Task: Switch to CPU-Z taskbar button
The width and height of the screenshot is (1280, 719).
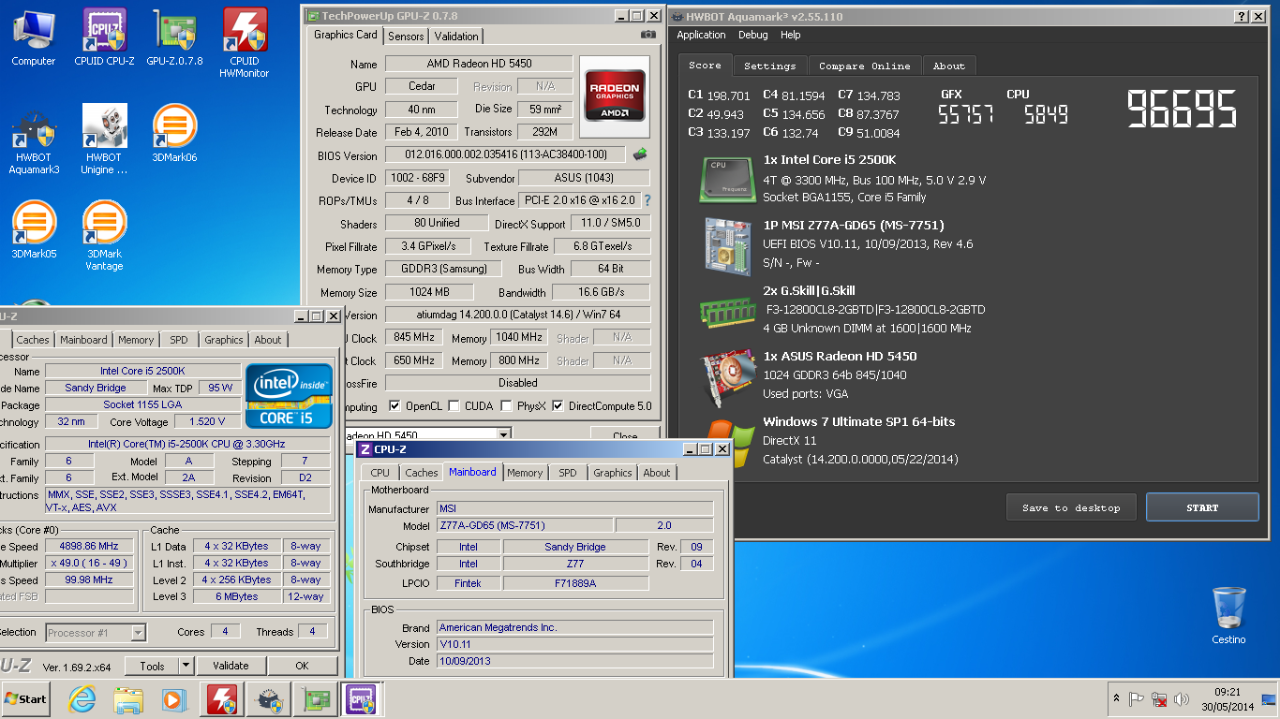Action: coord(362,699)
